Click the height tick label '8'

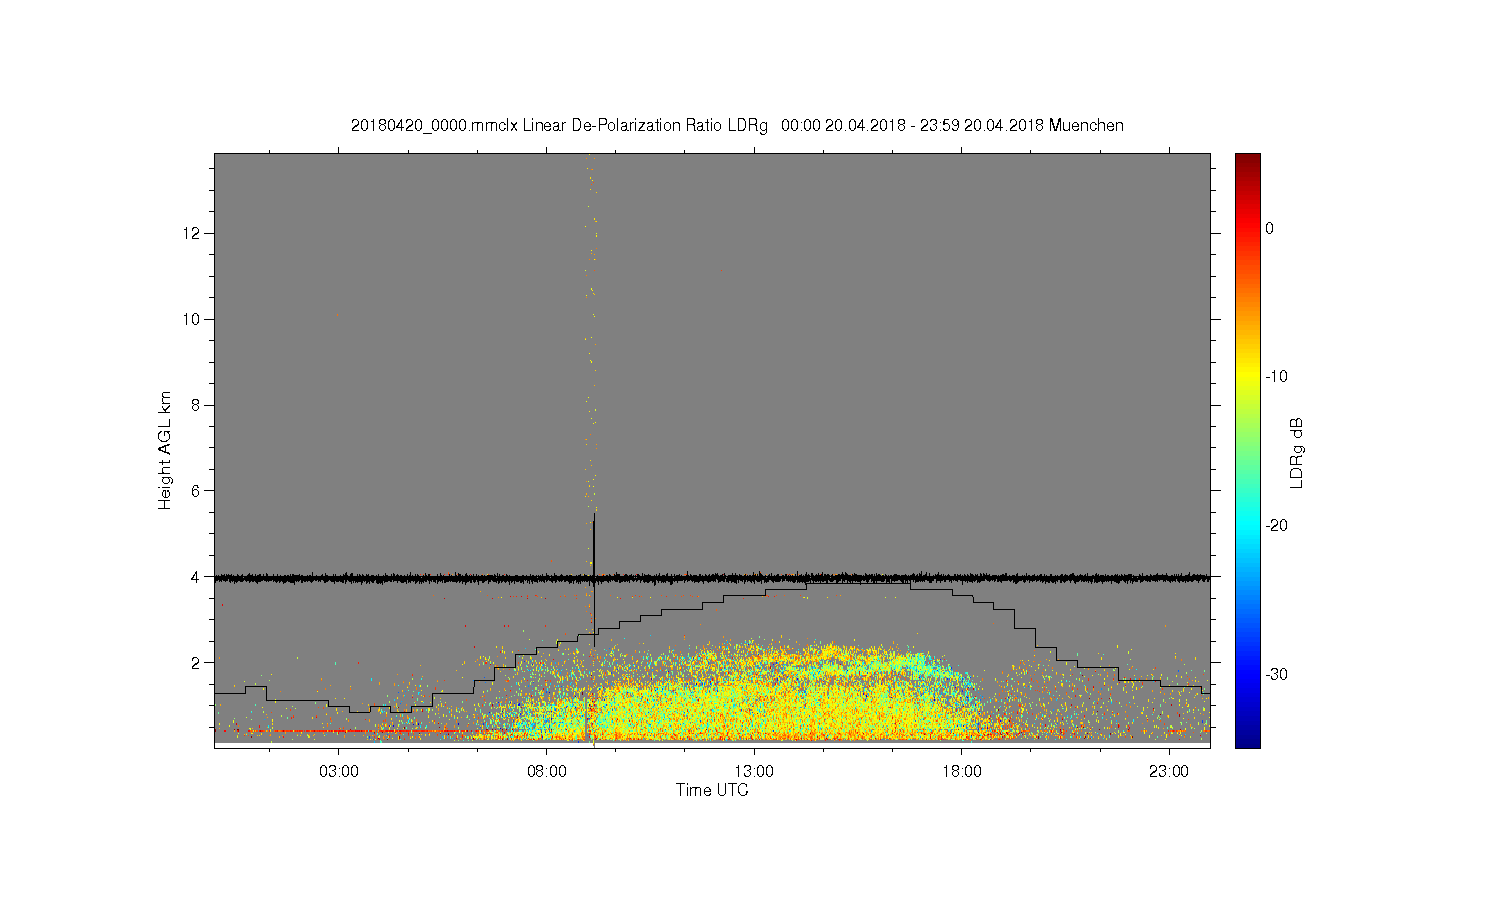pyautogui.click(x=197, y=405)
